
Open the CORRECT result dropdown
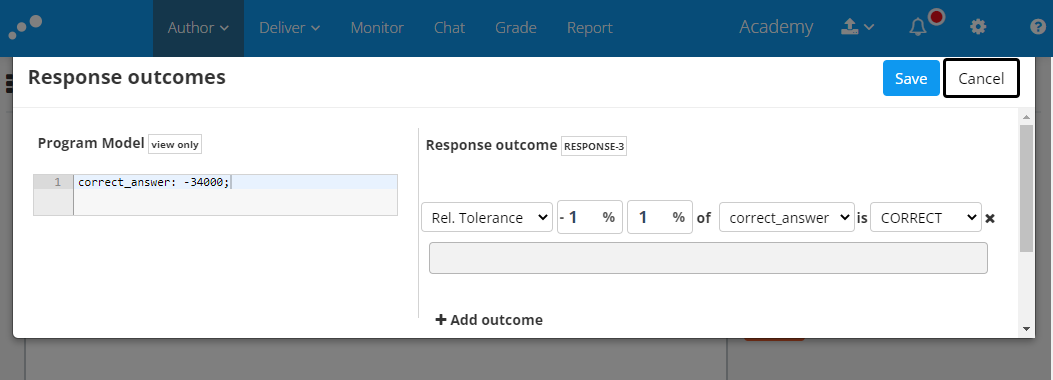(x=925, y=218)
